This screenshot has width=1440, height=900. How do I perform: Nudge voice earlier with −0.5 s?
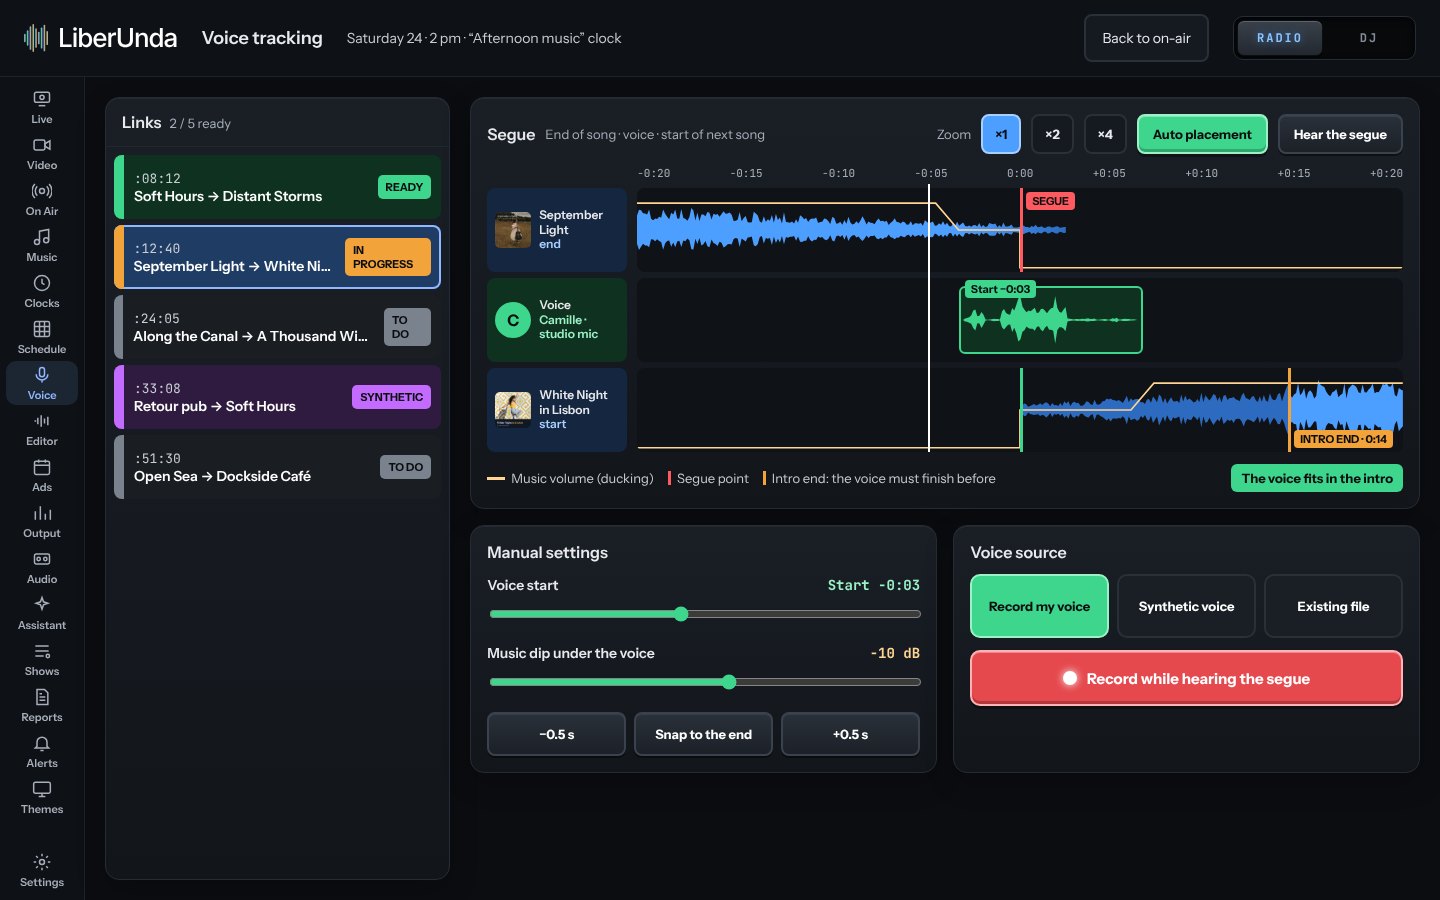[x=556, y=734]
